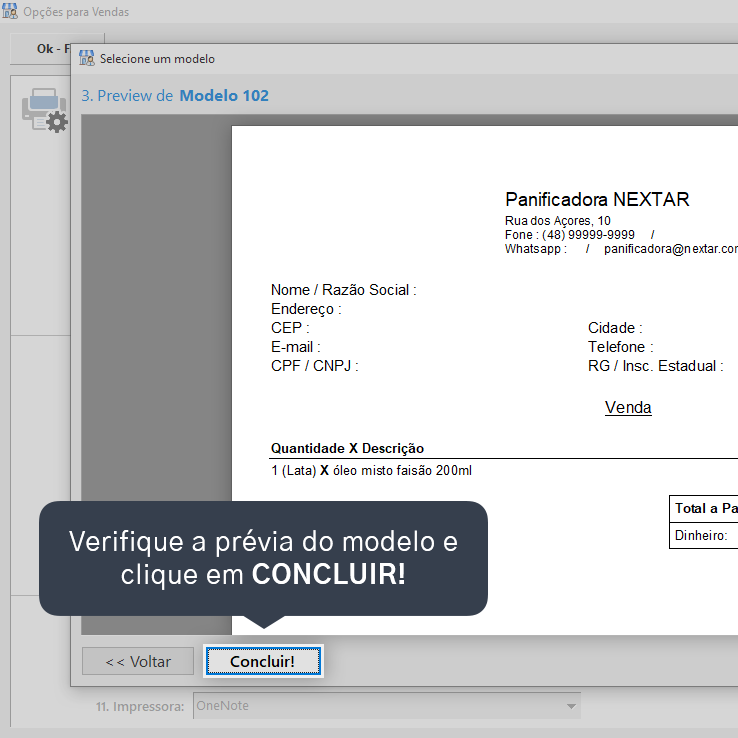Click the Selecione um modelo window icon
Screen dimensions: 738x738
[x=87, y=58]
